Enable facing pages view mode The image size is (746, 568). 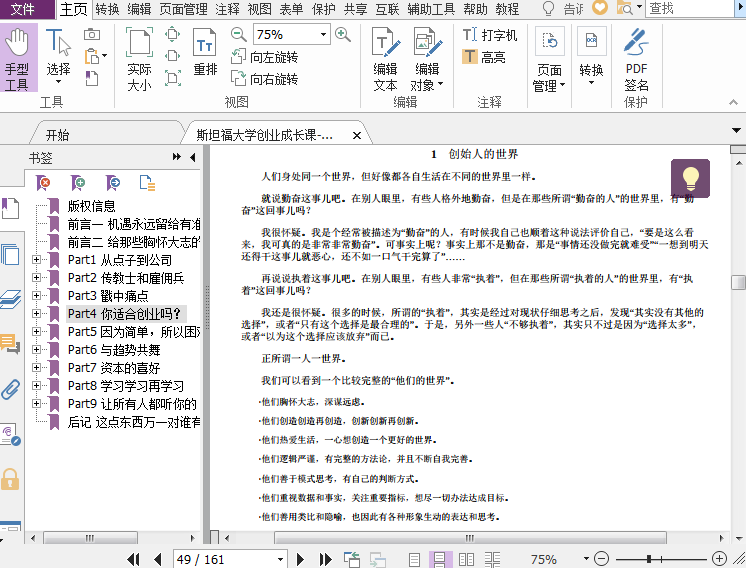(x=466, y=559)
